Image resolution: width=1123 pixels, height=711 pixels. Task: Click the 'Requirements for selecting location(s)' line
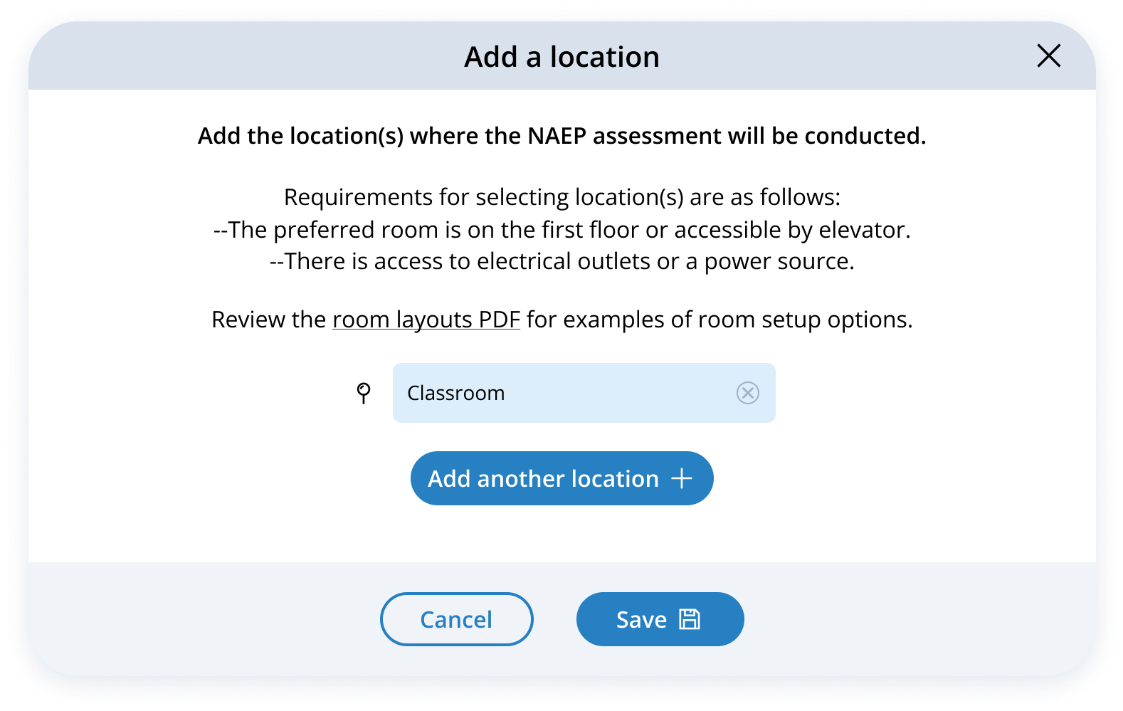point(561,197)
